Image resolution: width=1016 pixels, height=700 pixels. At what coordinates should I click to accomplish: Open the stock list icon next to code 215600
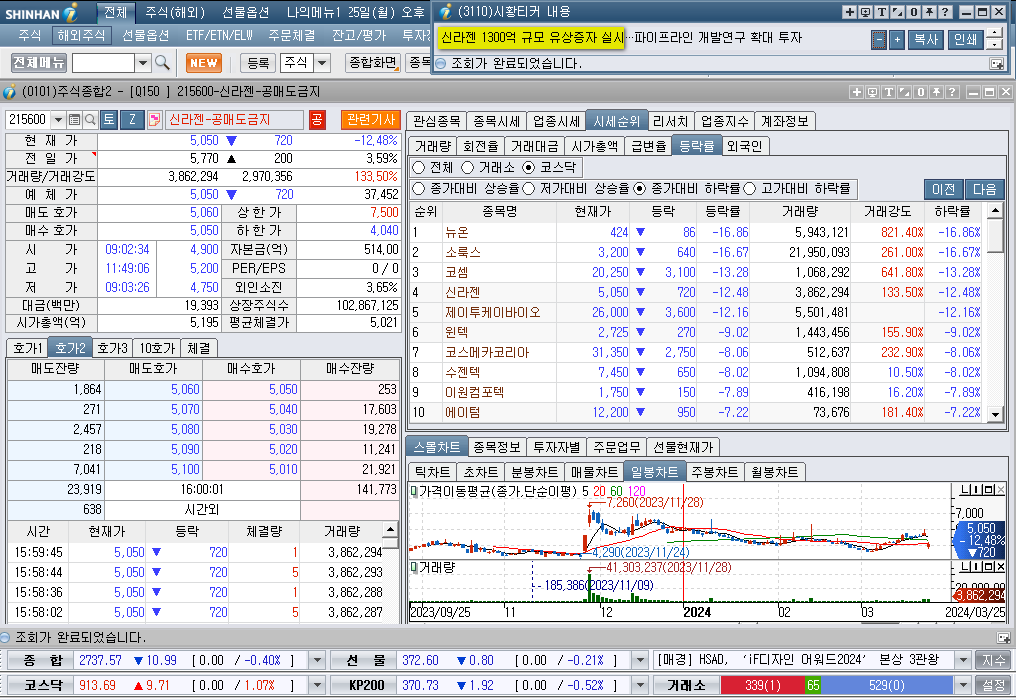coord(75,119)
